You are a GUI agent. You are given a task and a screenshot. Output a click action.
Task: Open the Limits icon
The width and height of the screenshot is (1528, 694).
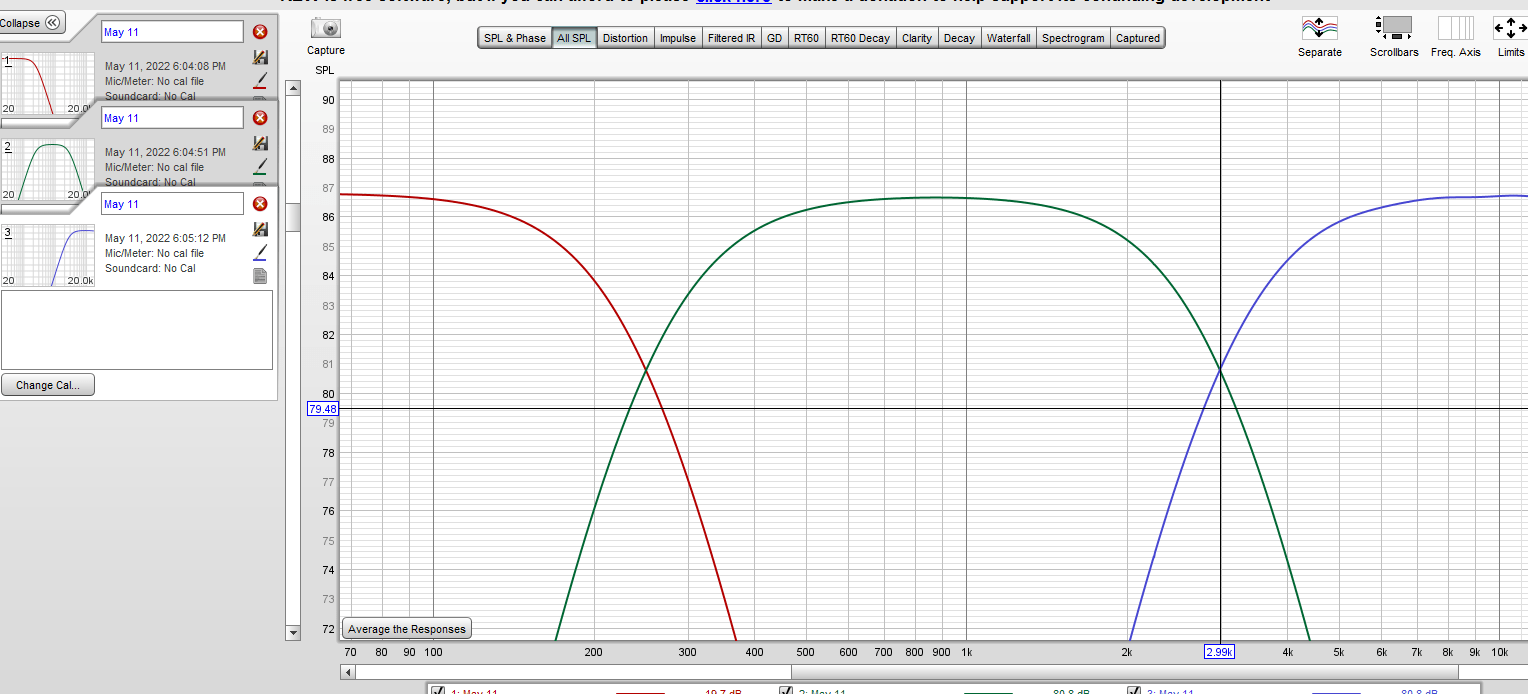(x=1510, y=27)
